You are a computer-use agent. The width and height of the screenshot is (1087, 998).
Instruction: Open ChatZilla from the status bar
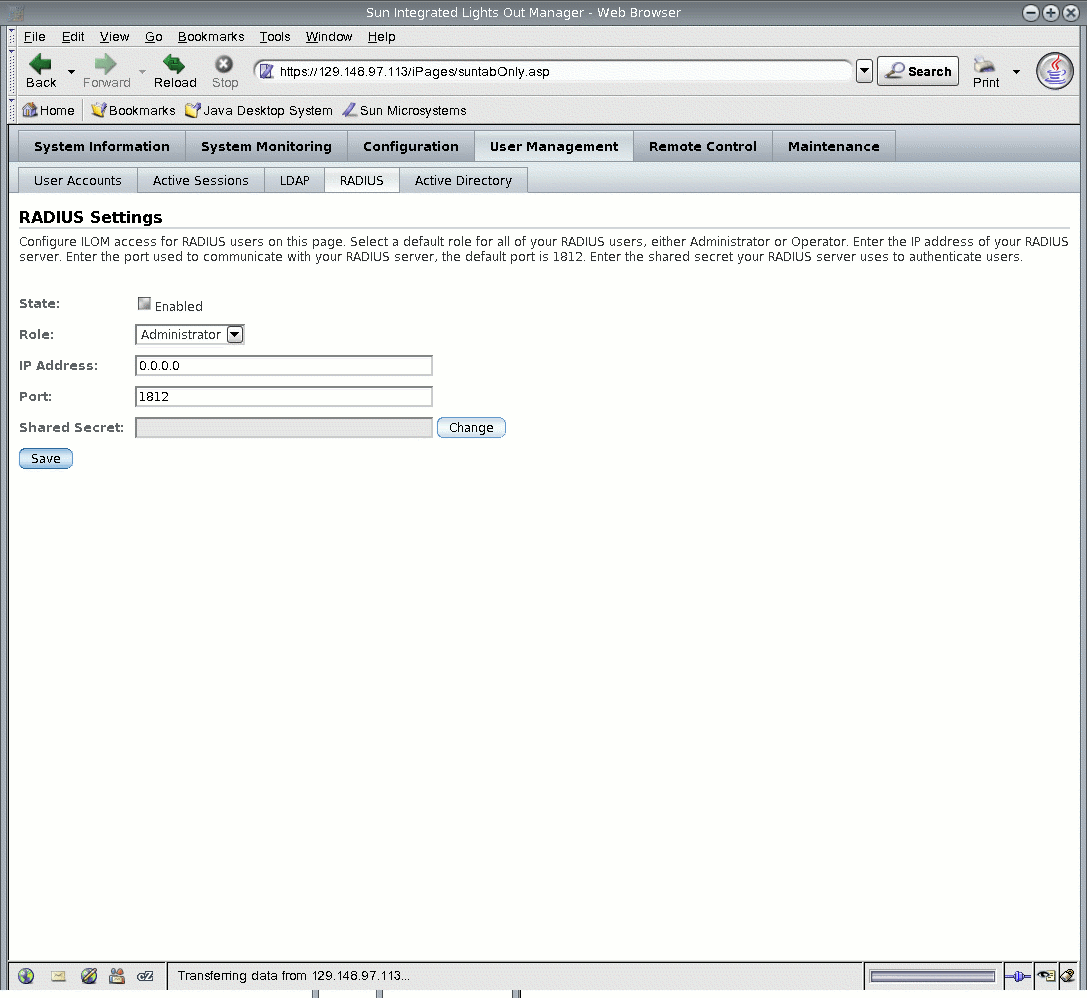tap(145, 975)
